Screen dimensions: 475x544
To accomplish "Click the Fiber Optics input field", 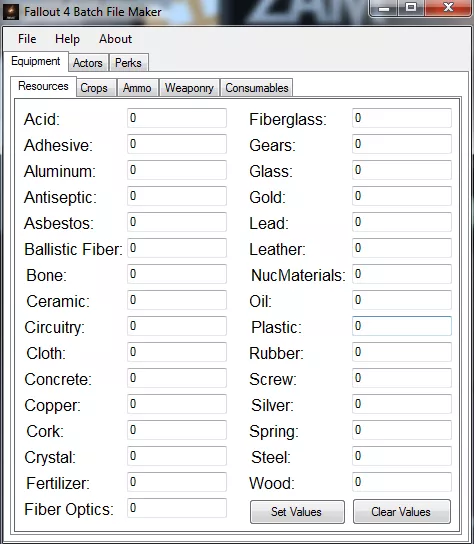I will point(177,508).
